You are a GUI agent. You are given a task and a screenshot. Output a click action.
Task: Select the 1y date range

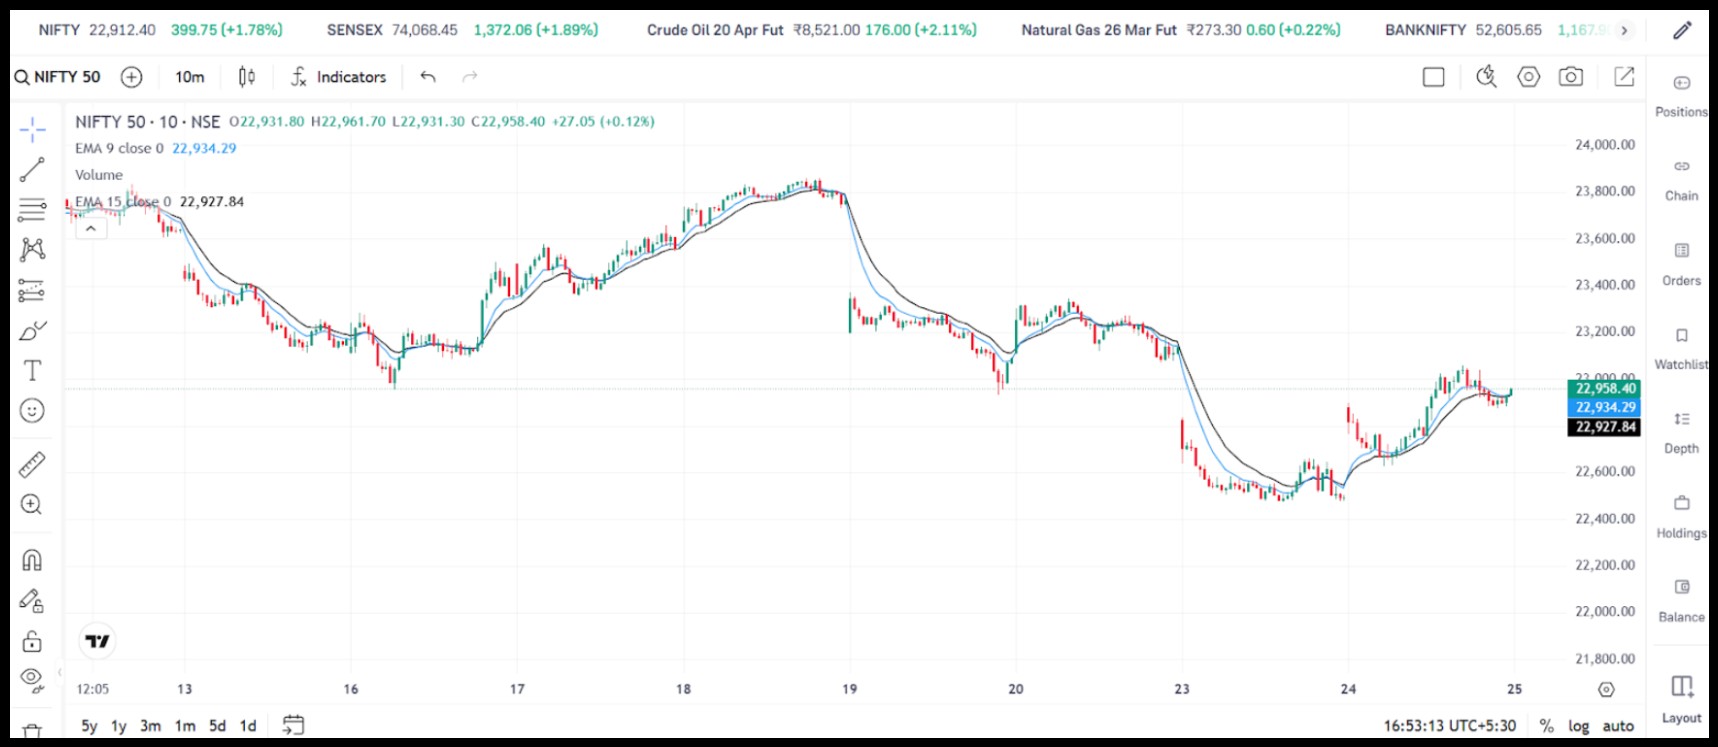[119, 726]
